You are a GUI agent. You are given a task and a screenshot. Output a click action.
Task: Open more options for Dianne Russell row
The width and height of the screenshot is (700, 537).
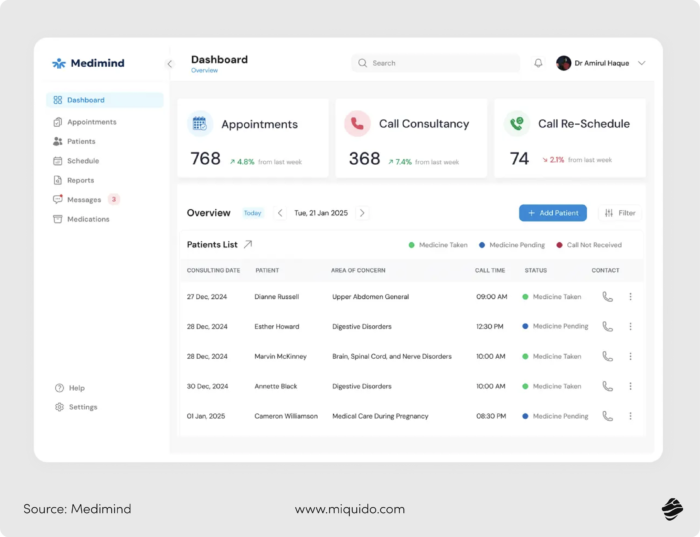click(x=630, y=296)
